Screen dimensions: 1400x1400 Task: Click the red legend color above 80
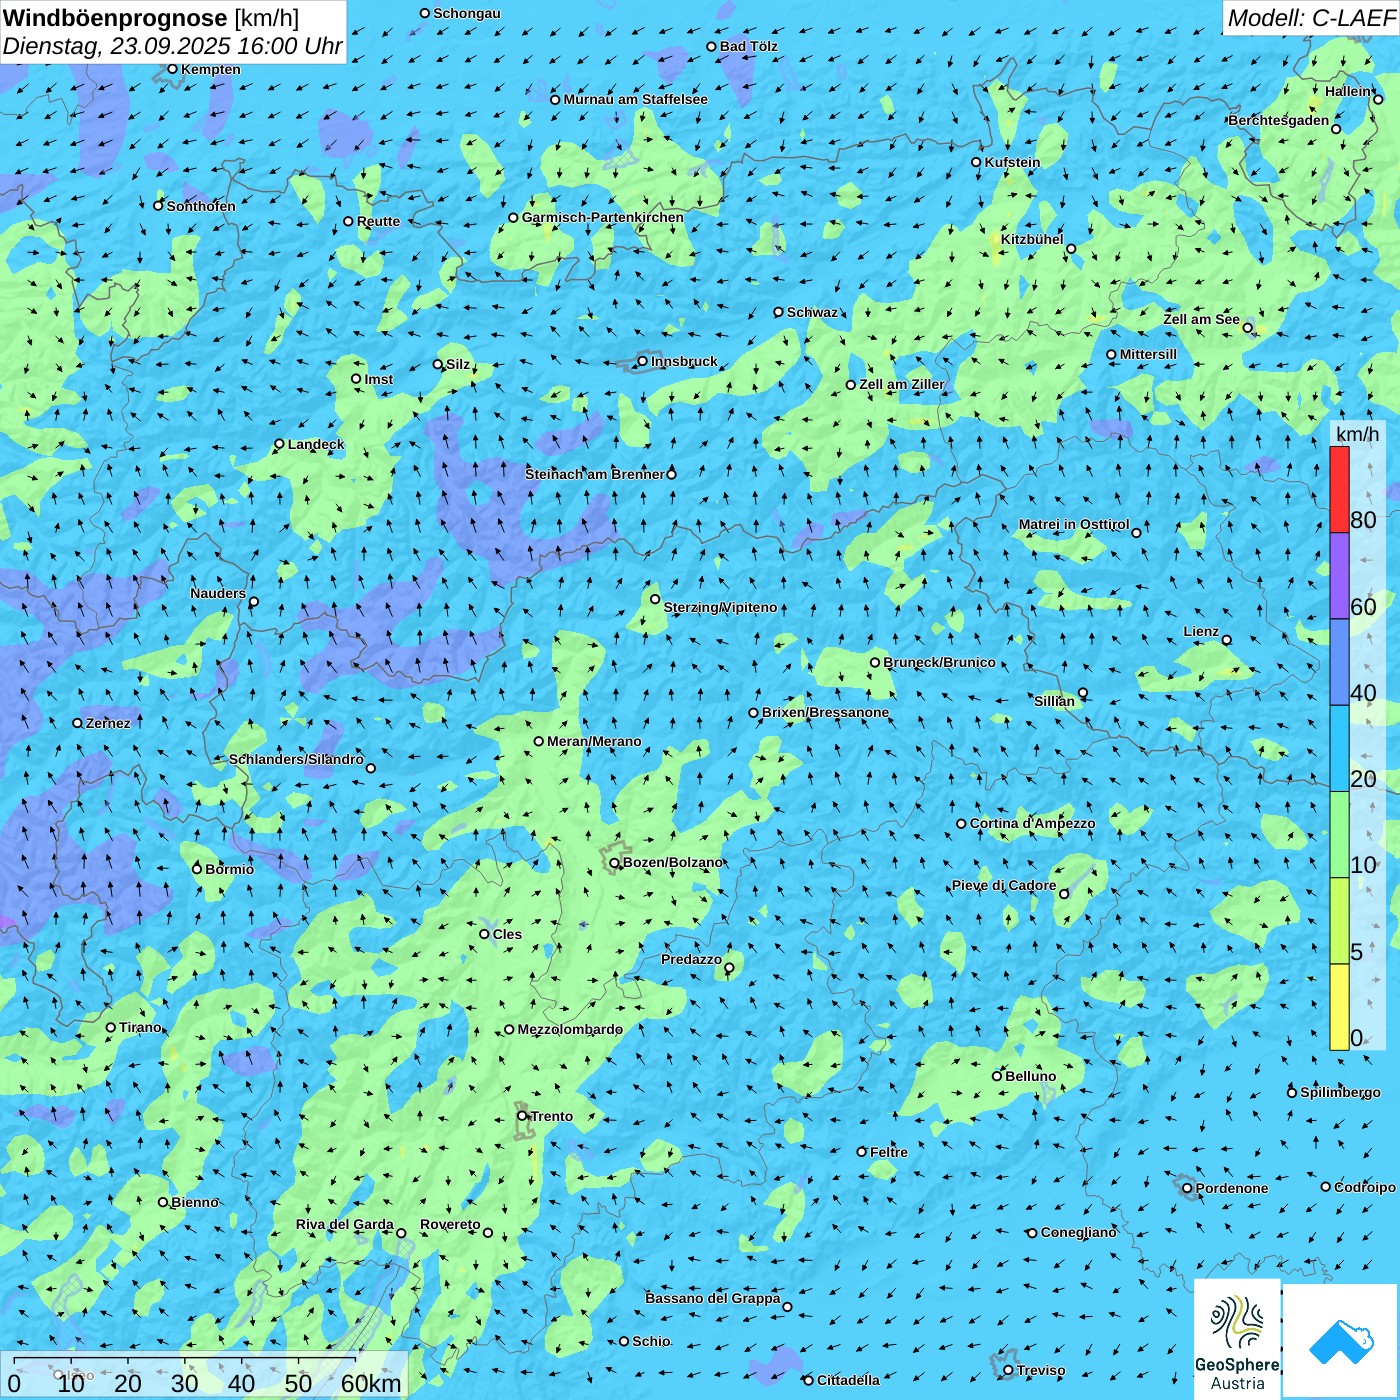1339,489
